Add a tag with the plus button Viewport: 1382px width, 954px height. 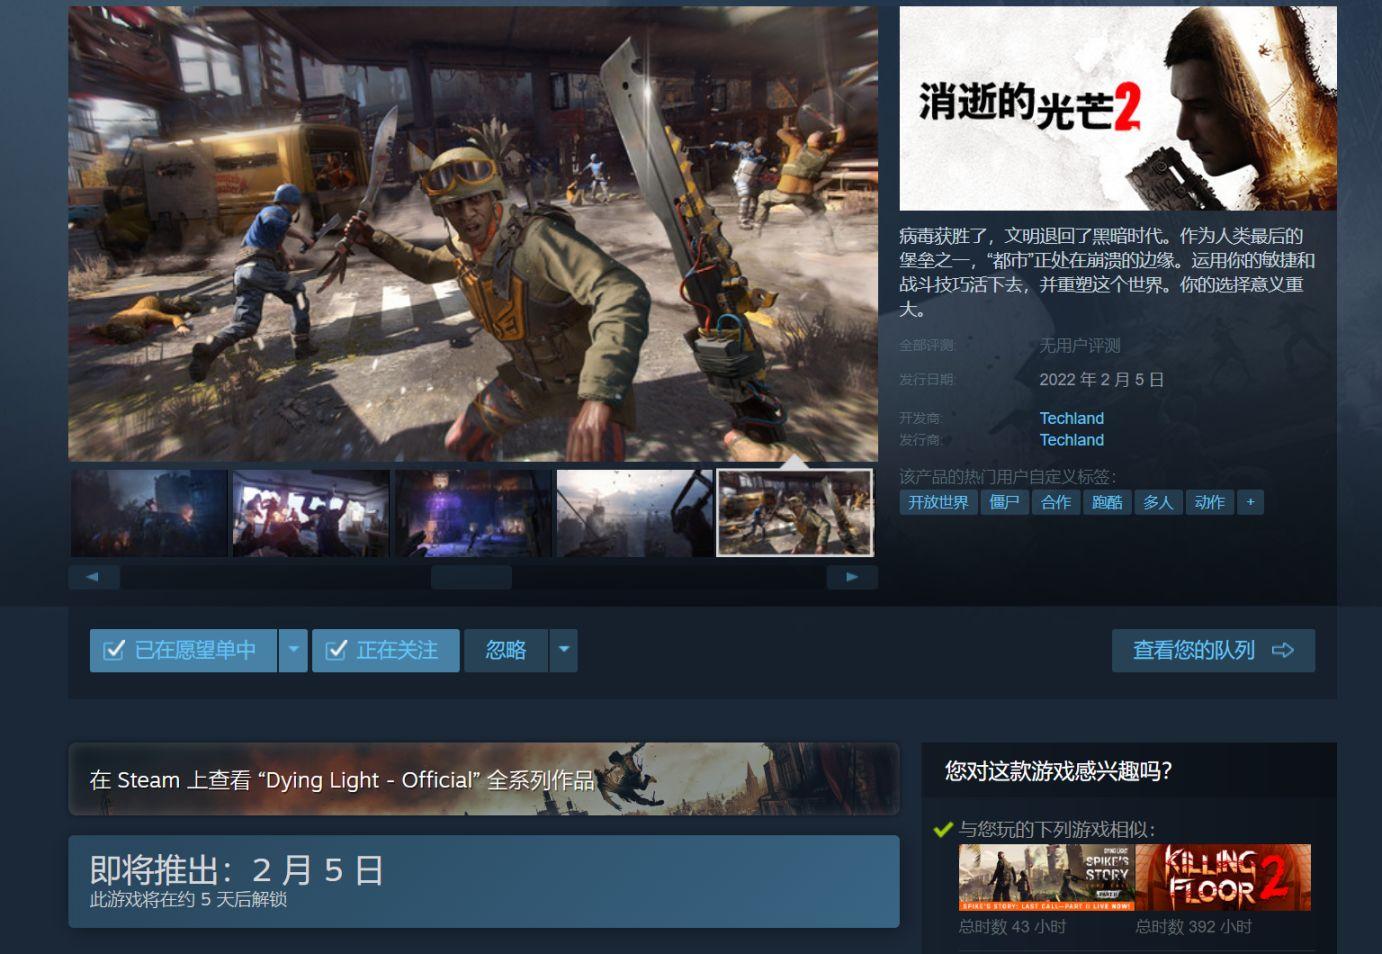tap(1250, 502)
